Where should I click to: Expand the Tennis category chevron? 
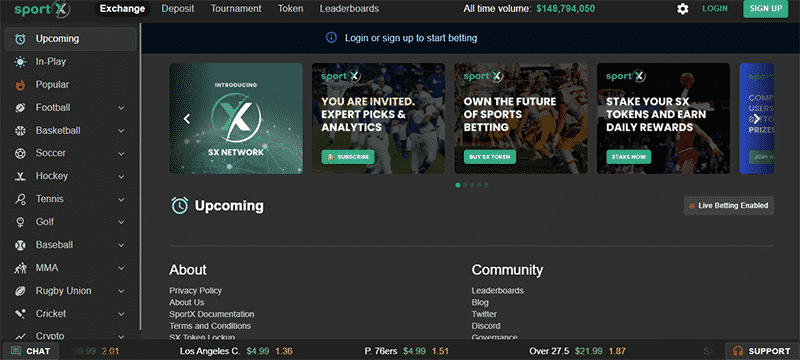(x=121, y=199)
